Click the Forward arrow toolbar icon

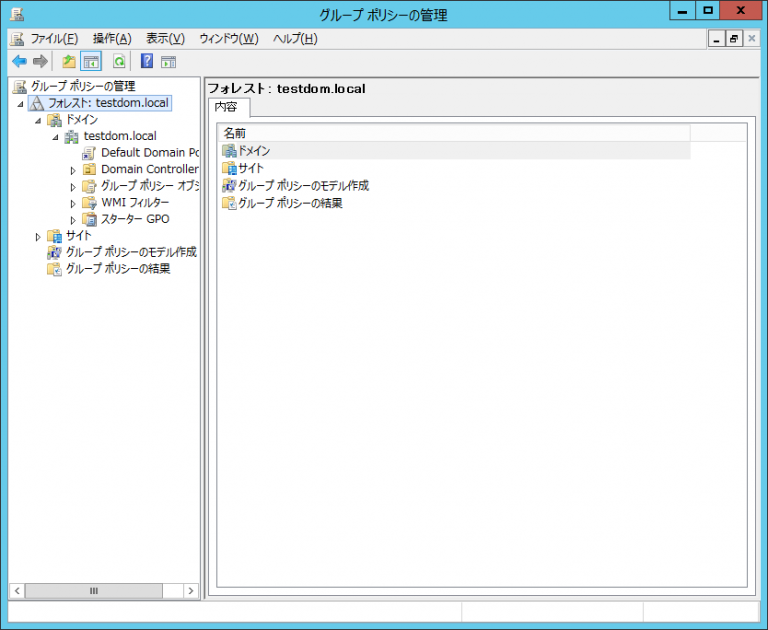[x=40, y=62]
